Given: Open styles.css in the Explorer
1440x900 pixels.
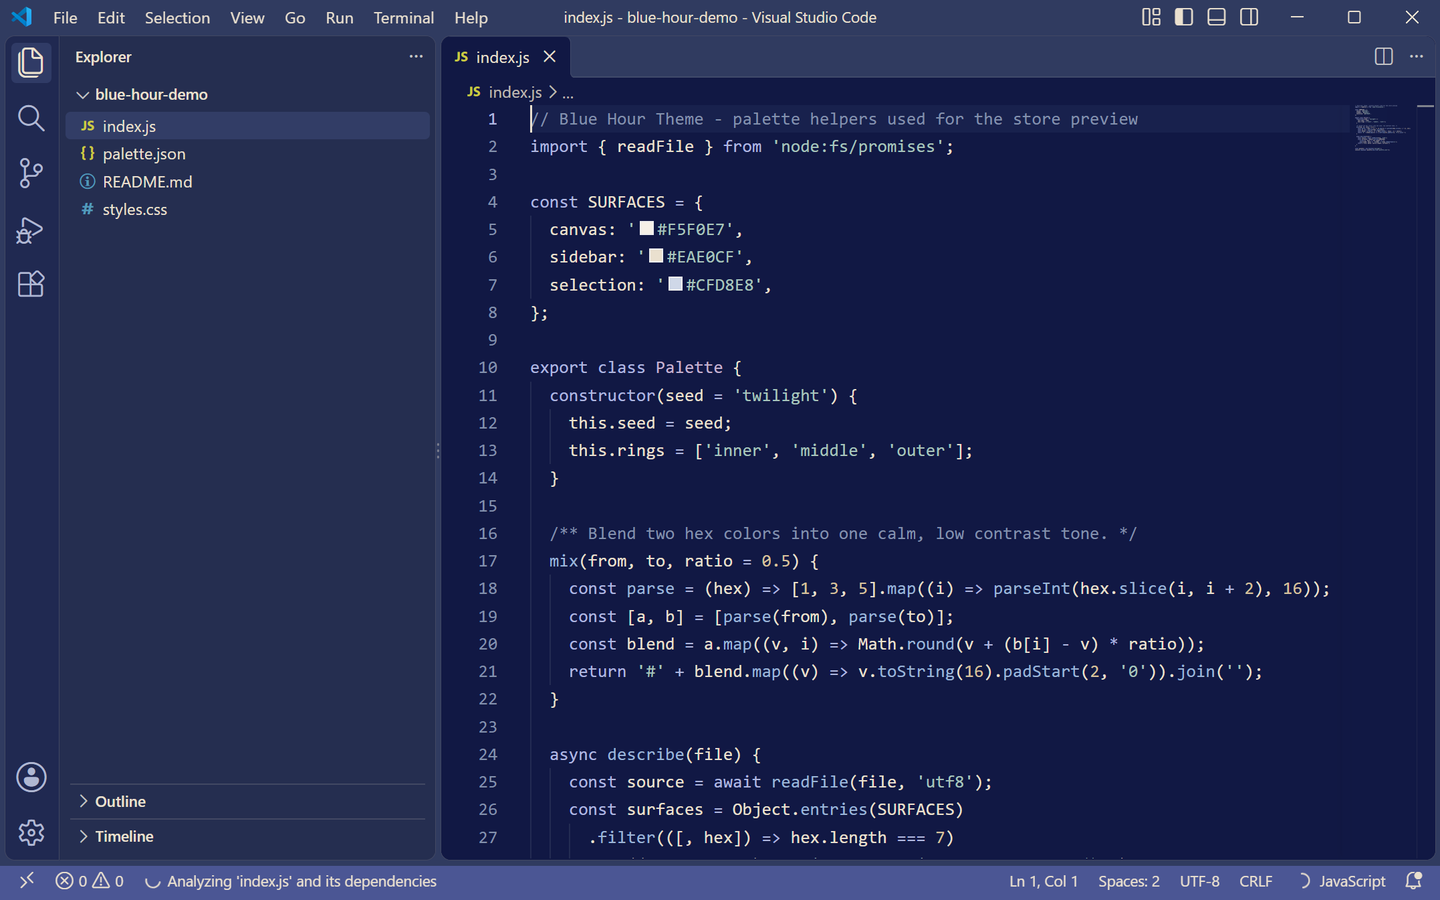Looking at the screenshot, I should (x=248, y=209).
